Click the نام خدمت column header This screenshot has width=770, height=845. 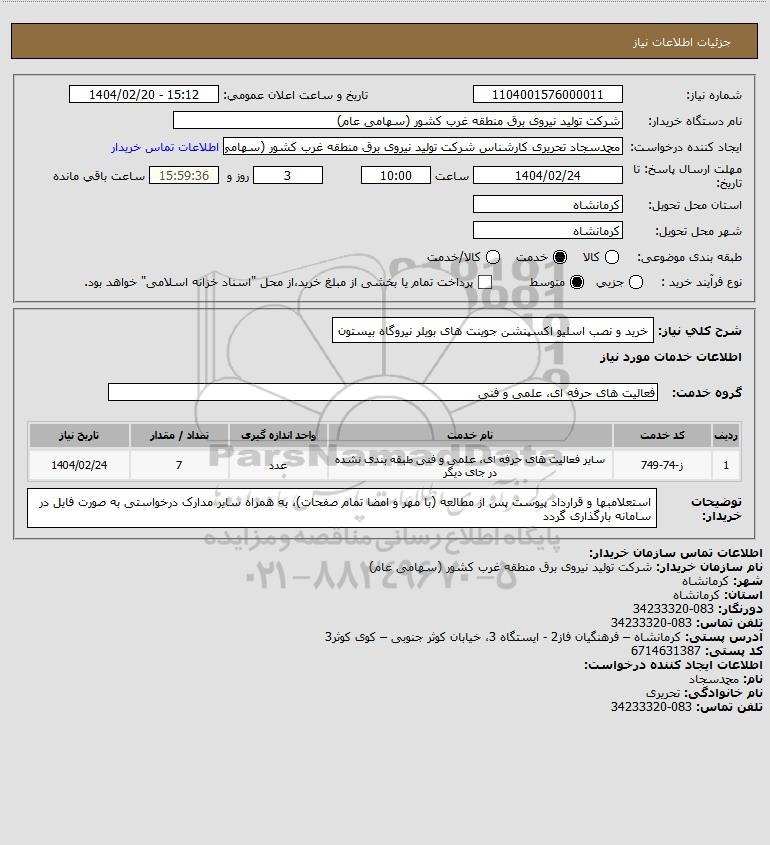pos(470,435)
